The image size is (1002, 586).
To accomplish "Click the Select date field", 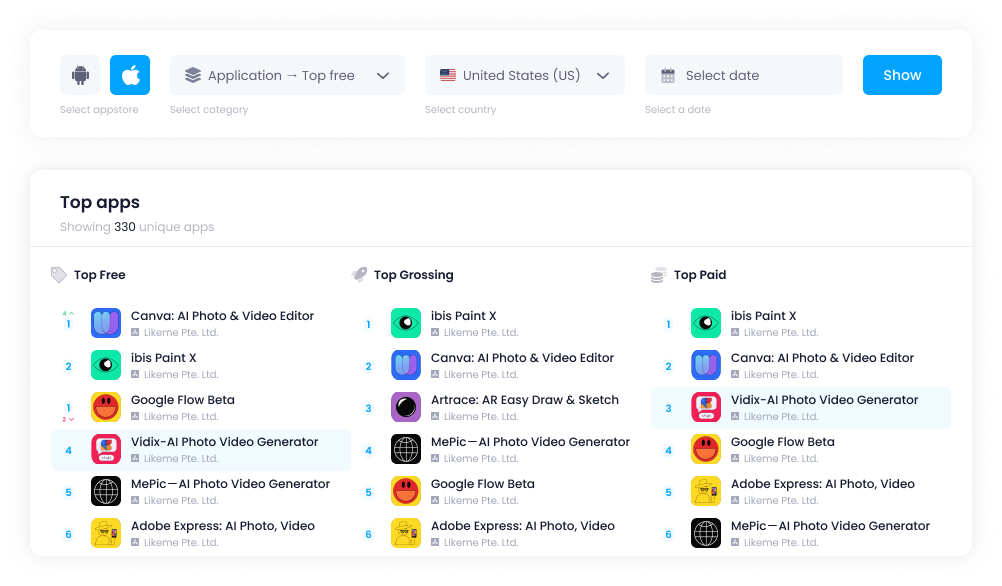I will coord(744,75).
